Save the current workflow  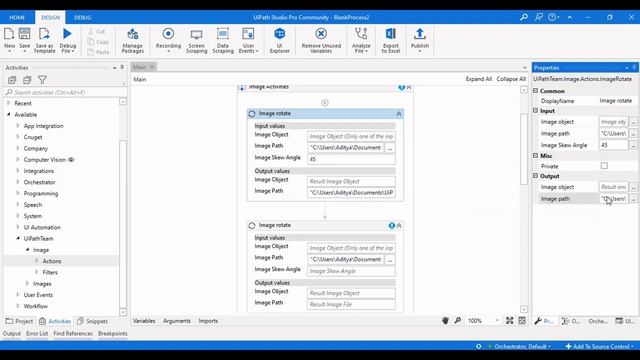tap(24, 40)
